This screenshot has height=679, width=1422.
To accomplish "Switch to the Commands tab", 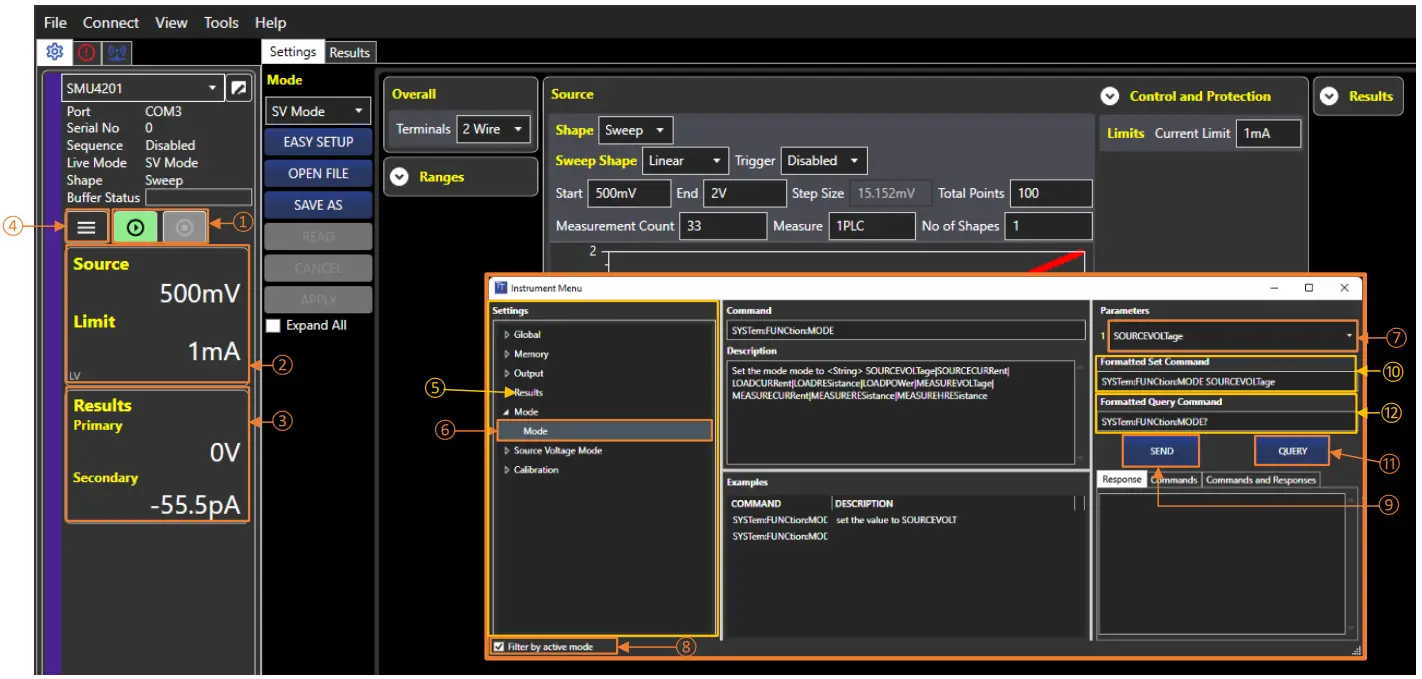I will point(1174,480).
